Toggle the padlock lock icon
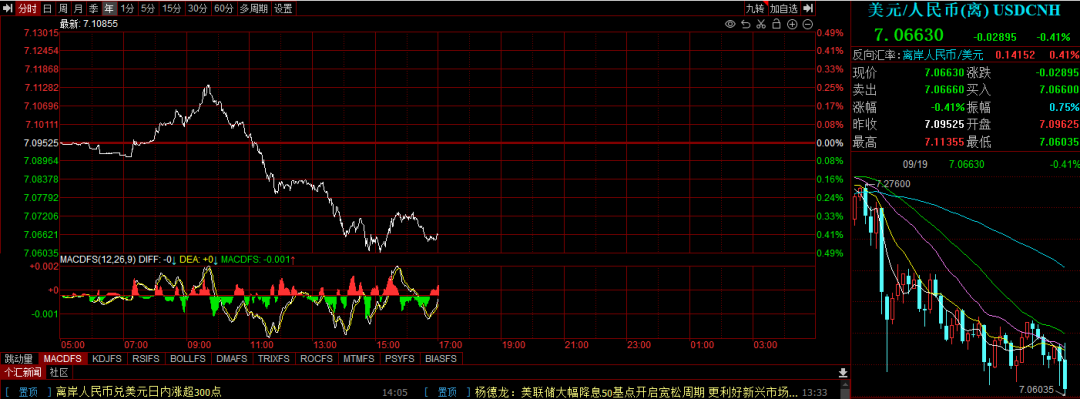The height and width of the screenshot is (399, 1080). pyautogui.click(x=776, y=24)
